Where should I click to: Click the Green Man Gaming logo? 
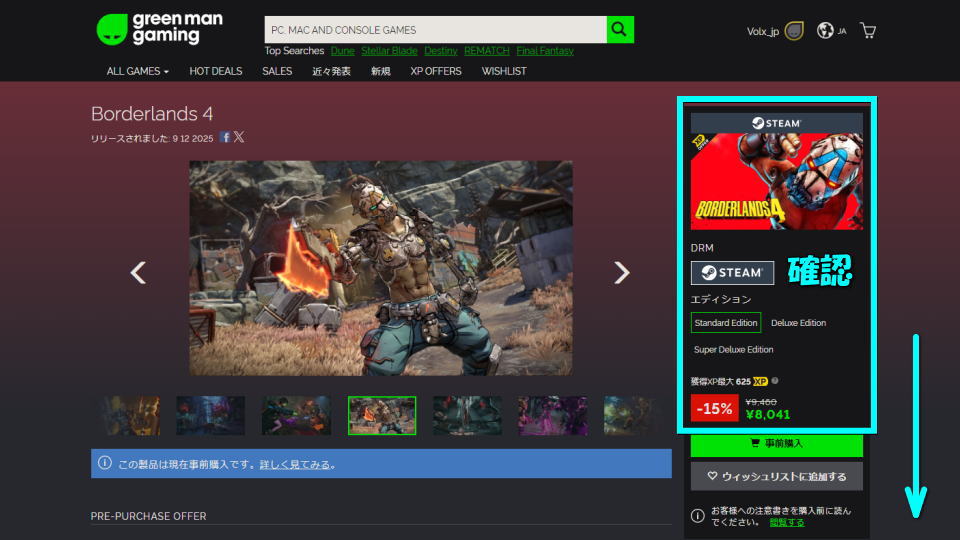[160, 29]
